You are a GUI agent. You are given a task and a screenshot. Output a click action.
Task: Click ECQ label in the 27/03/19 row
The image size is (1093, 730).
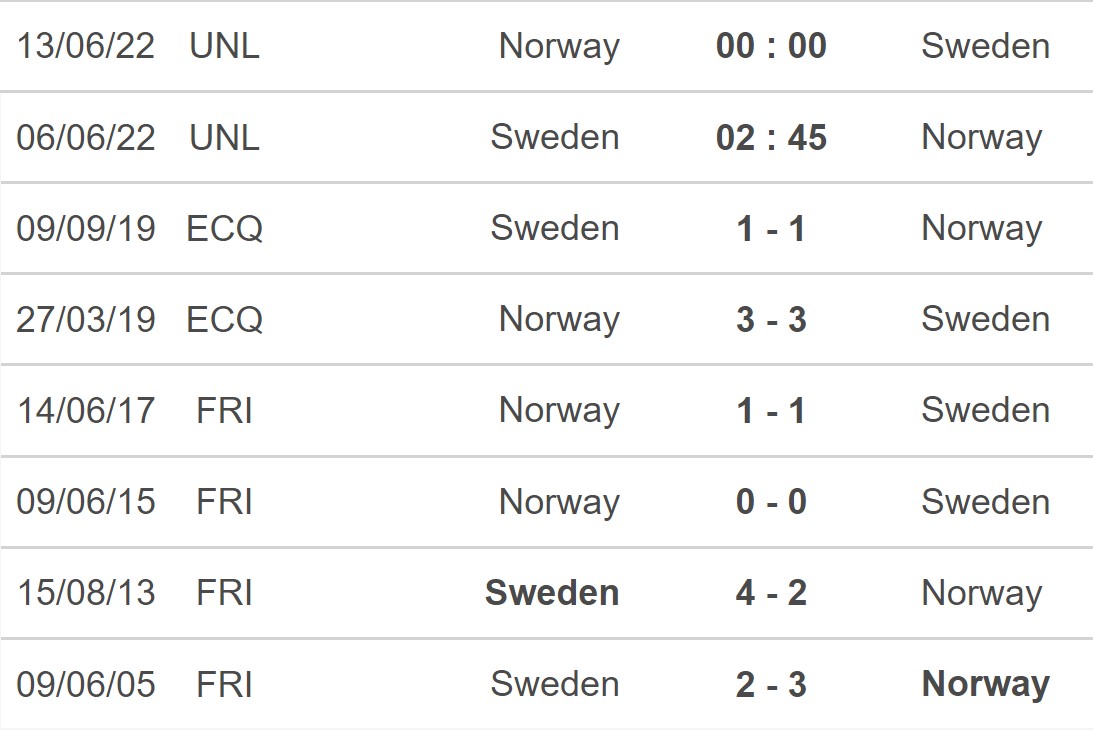point(224,319)
